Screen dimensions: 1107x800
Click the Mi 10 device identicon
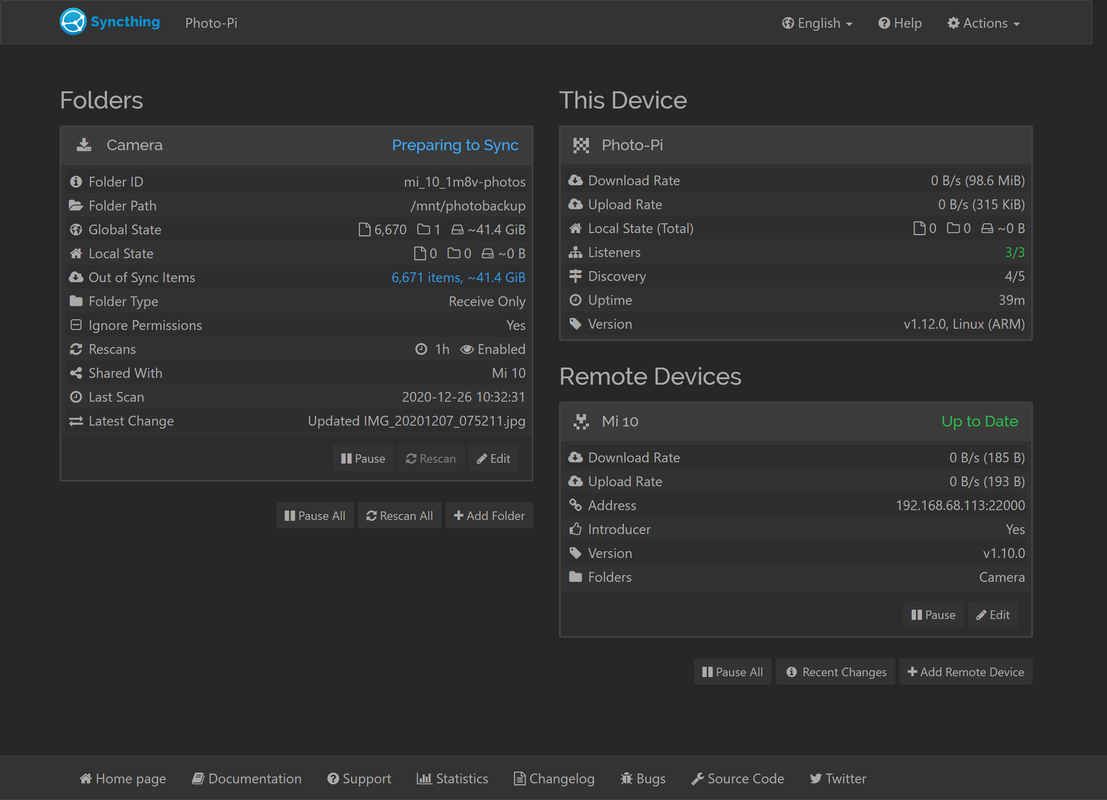pos(581,422)
